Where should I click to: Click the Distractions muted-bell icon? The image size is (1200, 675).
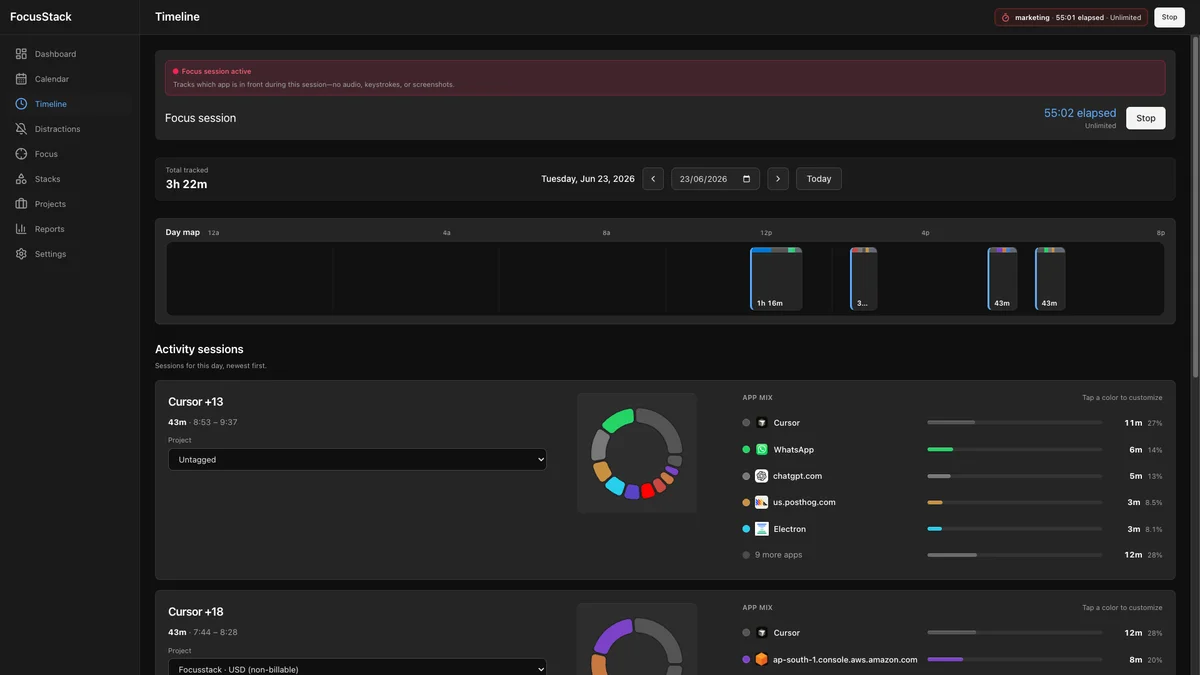[21, 129]
